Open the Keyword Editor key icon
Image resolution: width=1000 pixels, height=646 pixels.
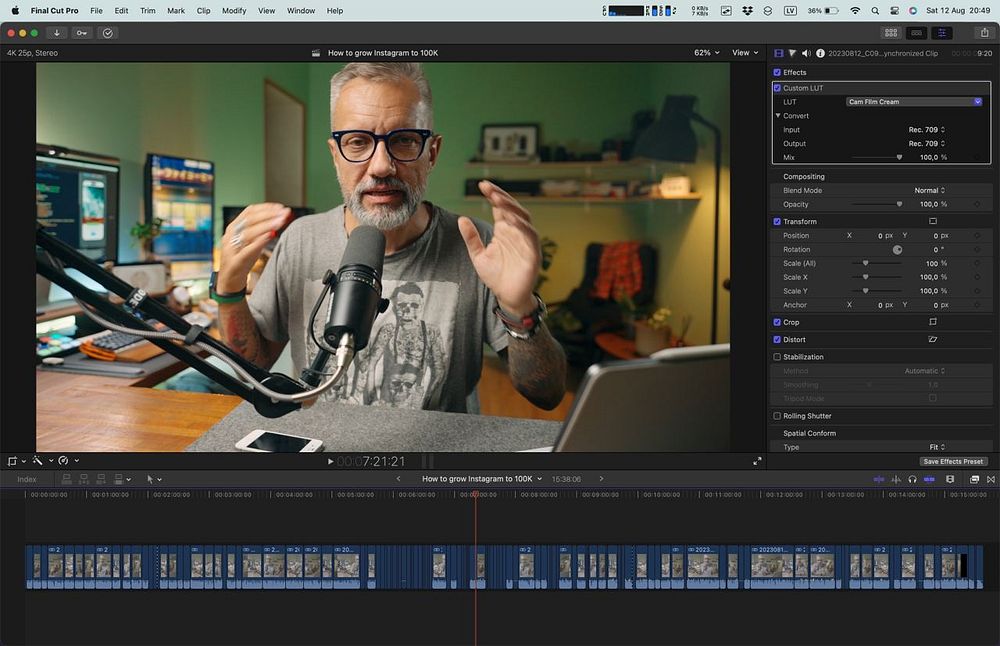coord(81,33)
